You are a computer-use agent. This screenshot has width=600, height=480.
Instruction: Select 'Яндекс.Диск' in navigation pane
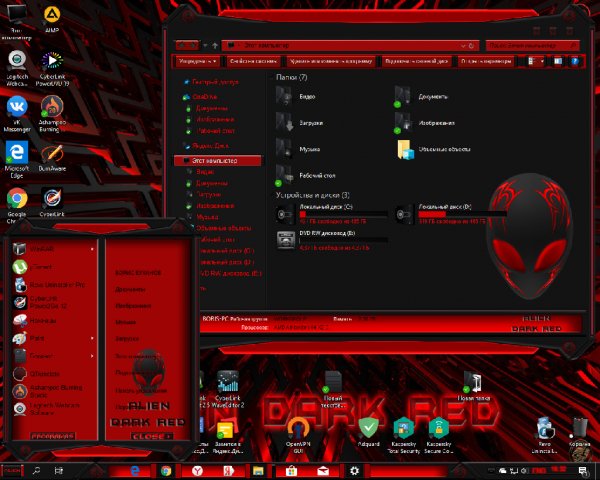point(207,146)
